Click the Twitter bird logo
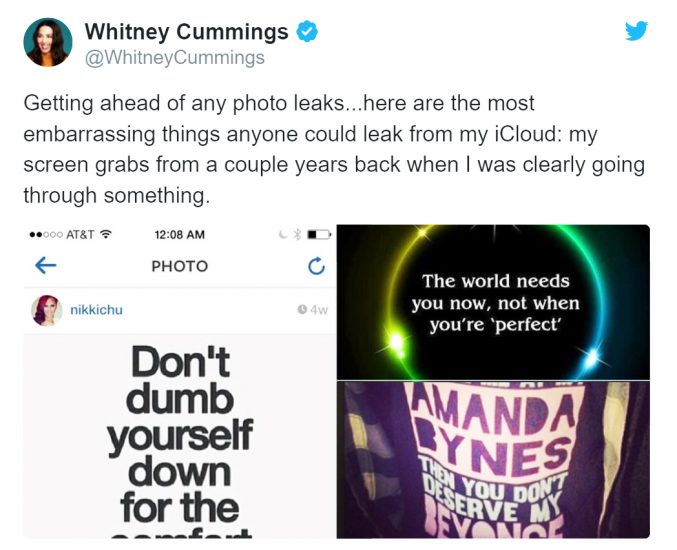Viewport: 677px width, 550px height. click(x=636, y=31)
